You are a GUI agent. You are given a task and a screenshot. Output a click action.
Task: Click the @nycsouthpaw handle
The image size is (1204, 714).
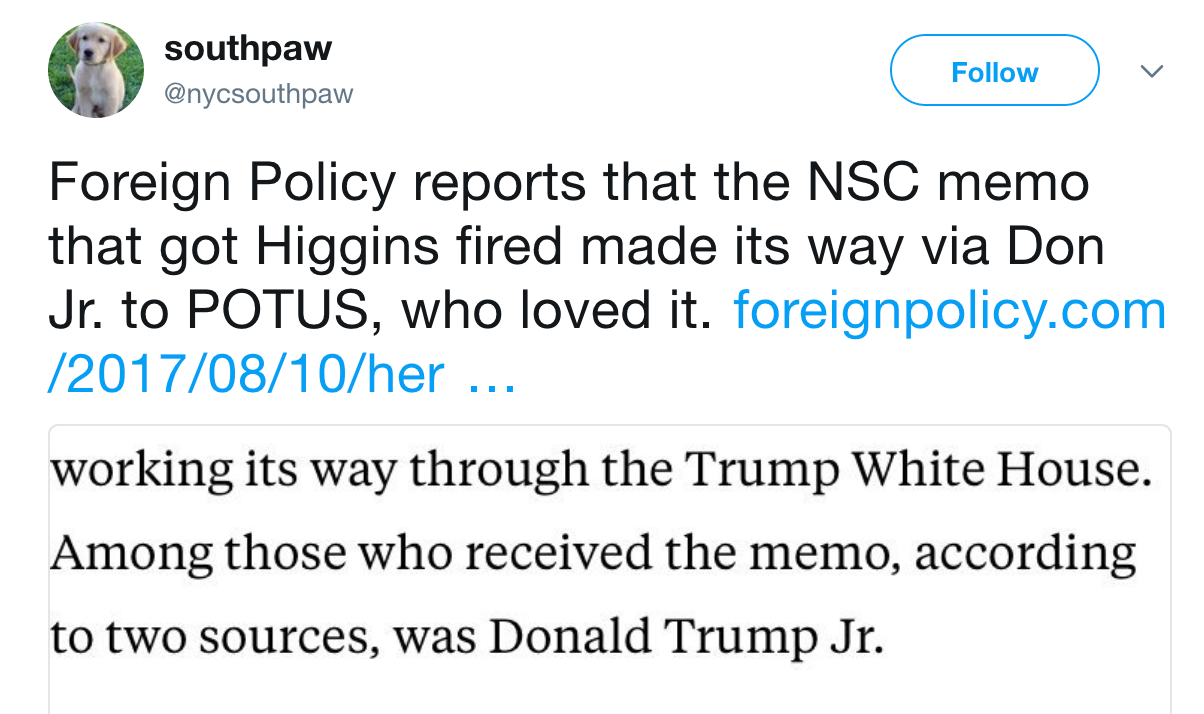(x=258, y=94)
